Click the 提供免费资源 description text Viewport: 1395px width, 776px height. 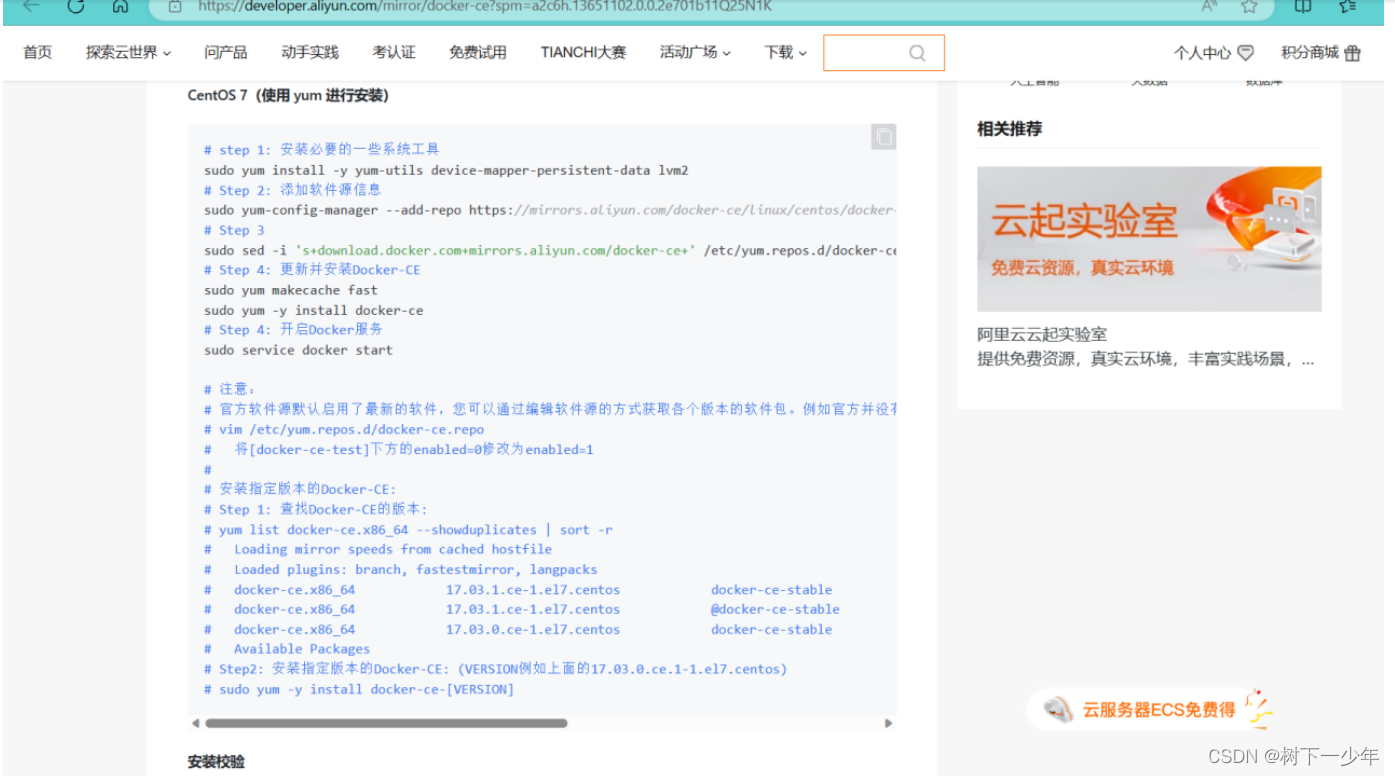coord(1146,359)
